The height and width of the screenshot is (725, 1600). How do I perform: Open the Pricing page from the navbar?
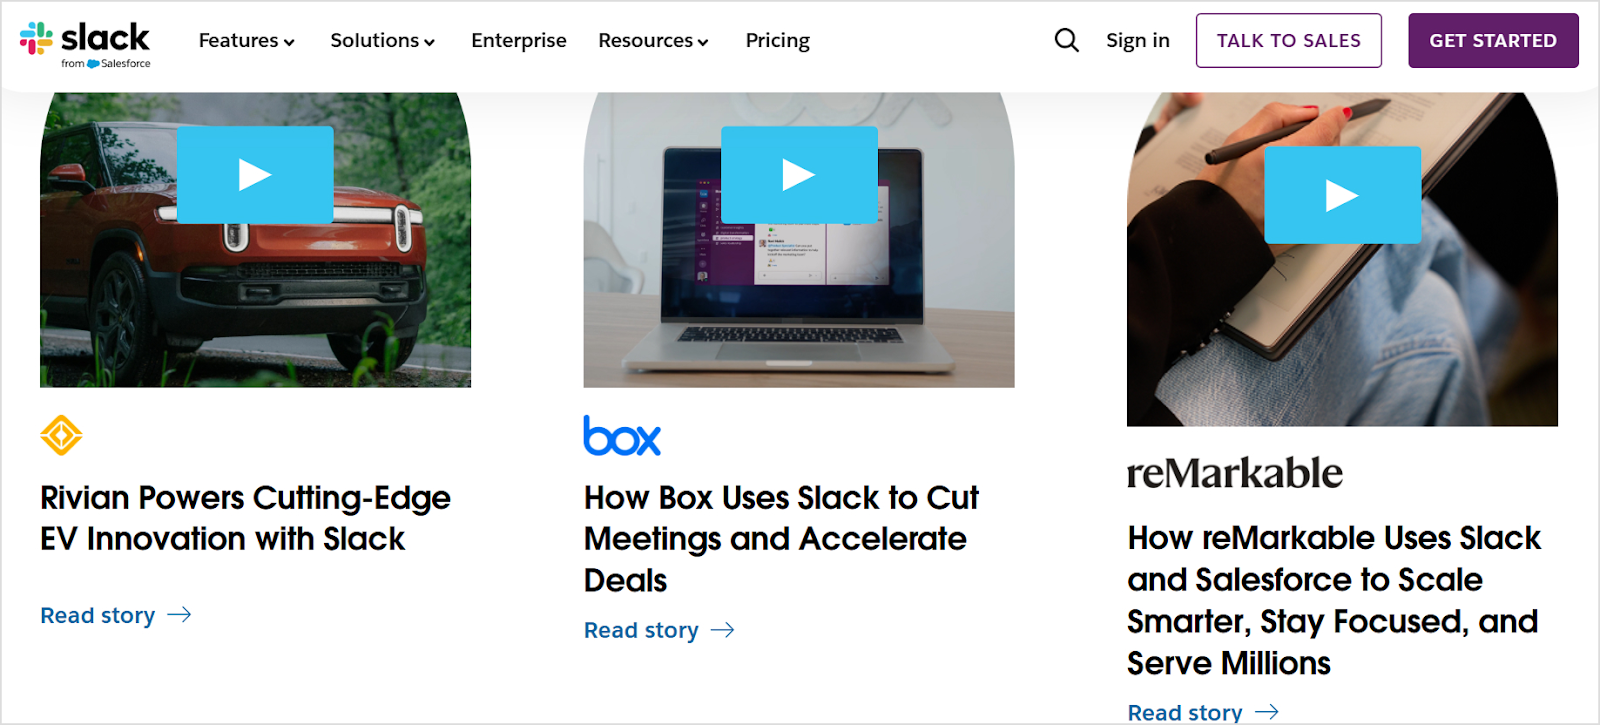pyautogui.click(x=777, y=40)
